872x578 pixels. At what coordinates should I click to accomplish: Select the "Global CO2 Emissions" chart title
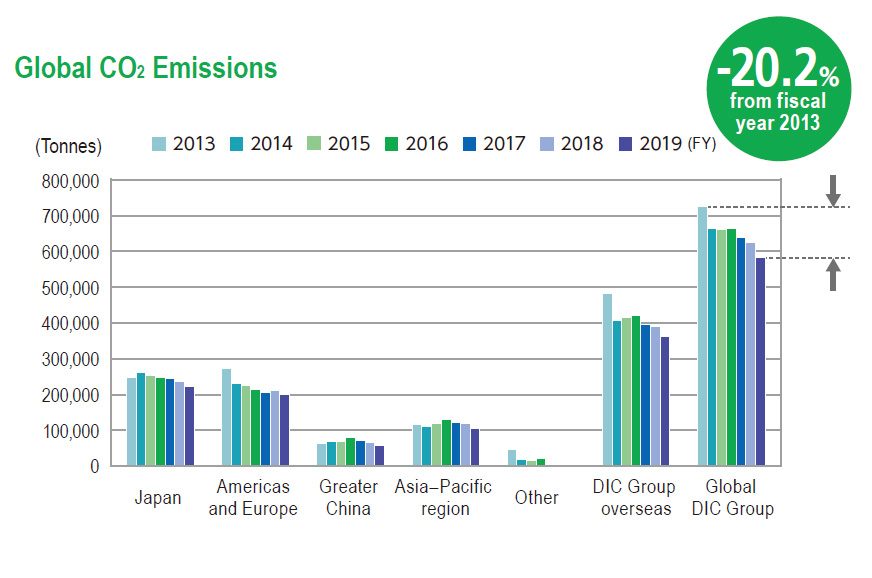click(146, 68)
